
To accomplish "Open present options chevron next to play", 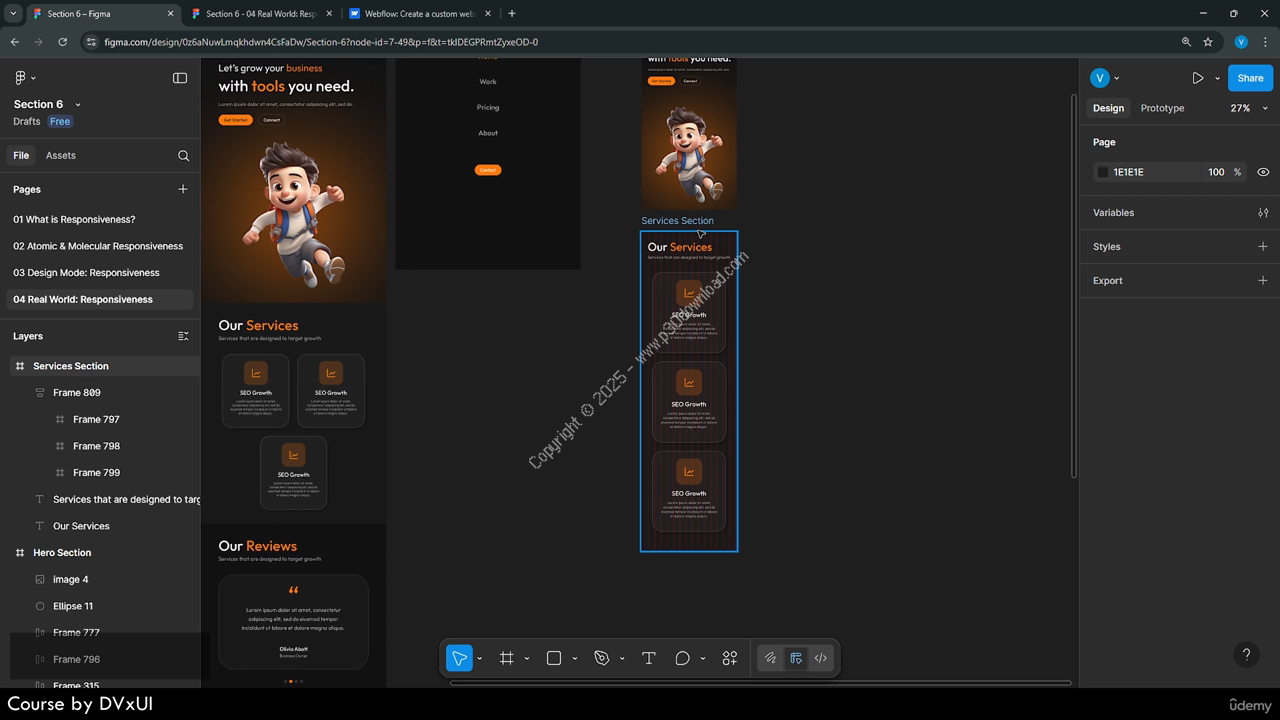I will pos(1217,78).
